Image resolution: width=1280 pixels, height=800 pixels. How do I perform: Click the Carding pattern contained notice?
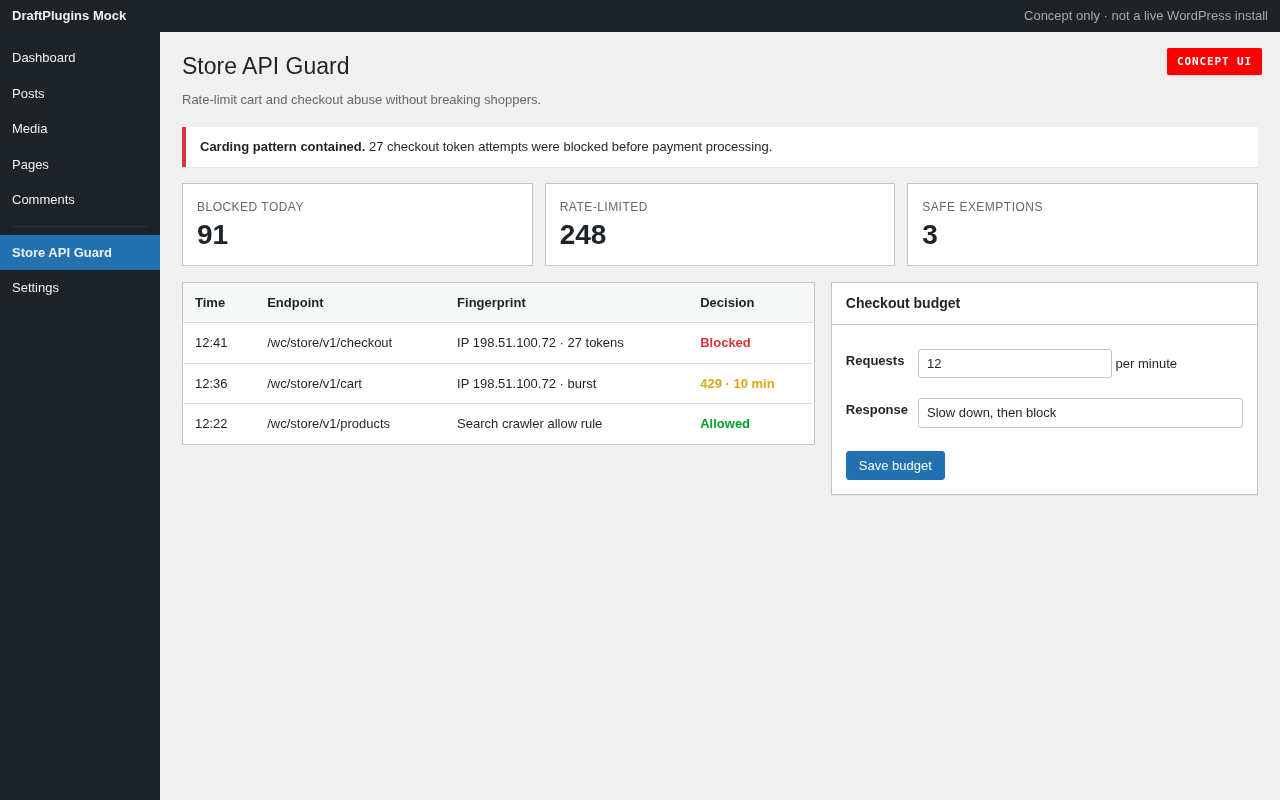[720, 147]
